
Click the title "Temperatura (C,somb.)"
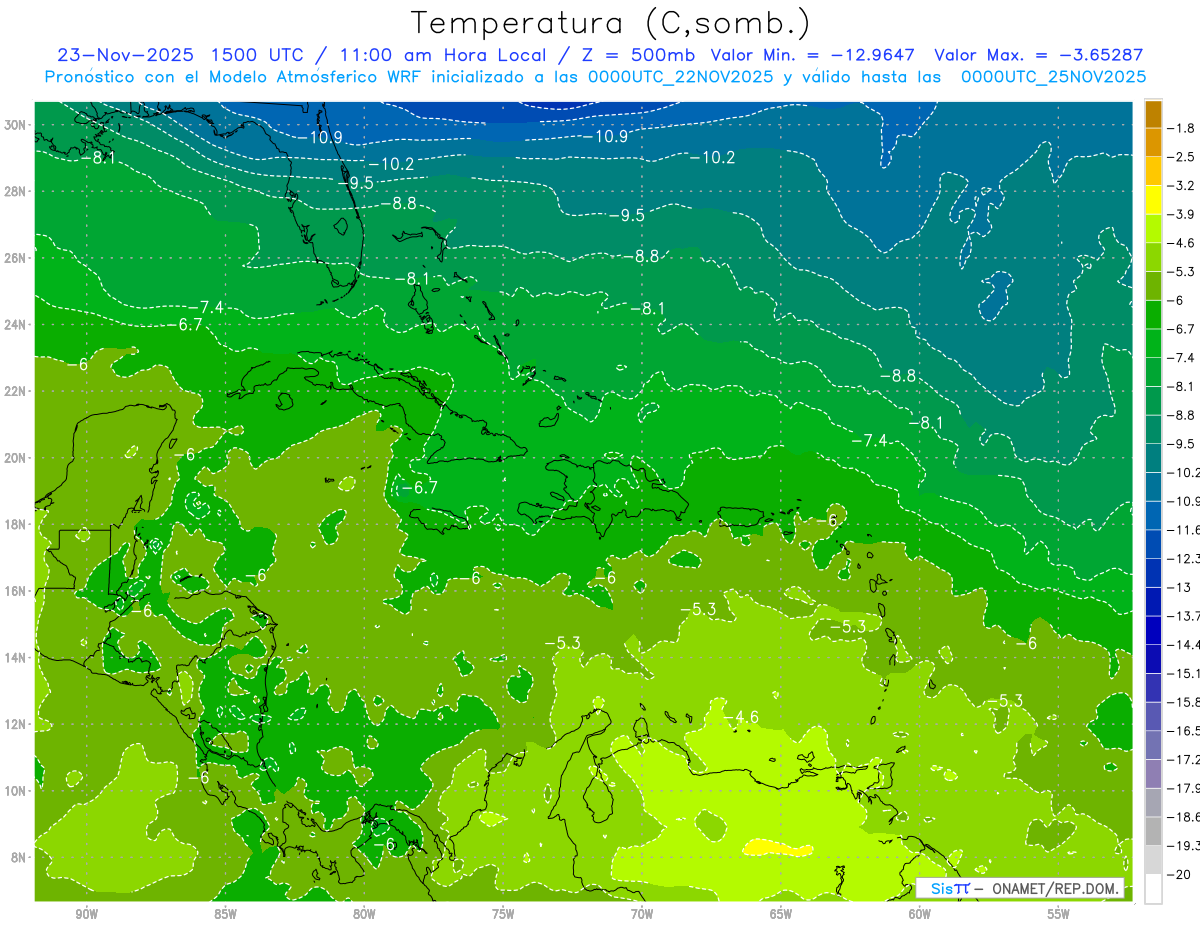pyautogui.click(x=611, y=23)
